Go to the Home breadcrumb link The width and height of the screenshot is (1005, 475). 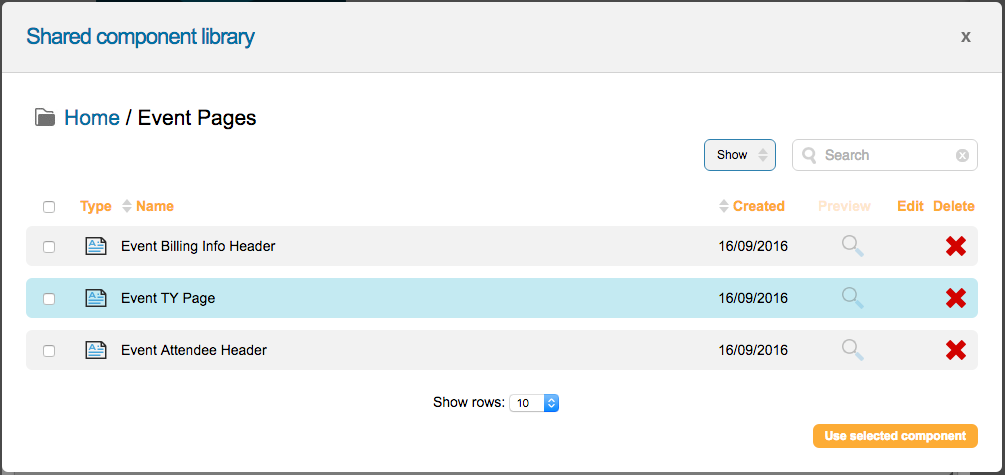pos(92,118)
